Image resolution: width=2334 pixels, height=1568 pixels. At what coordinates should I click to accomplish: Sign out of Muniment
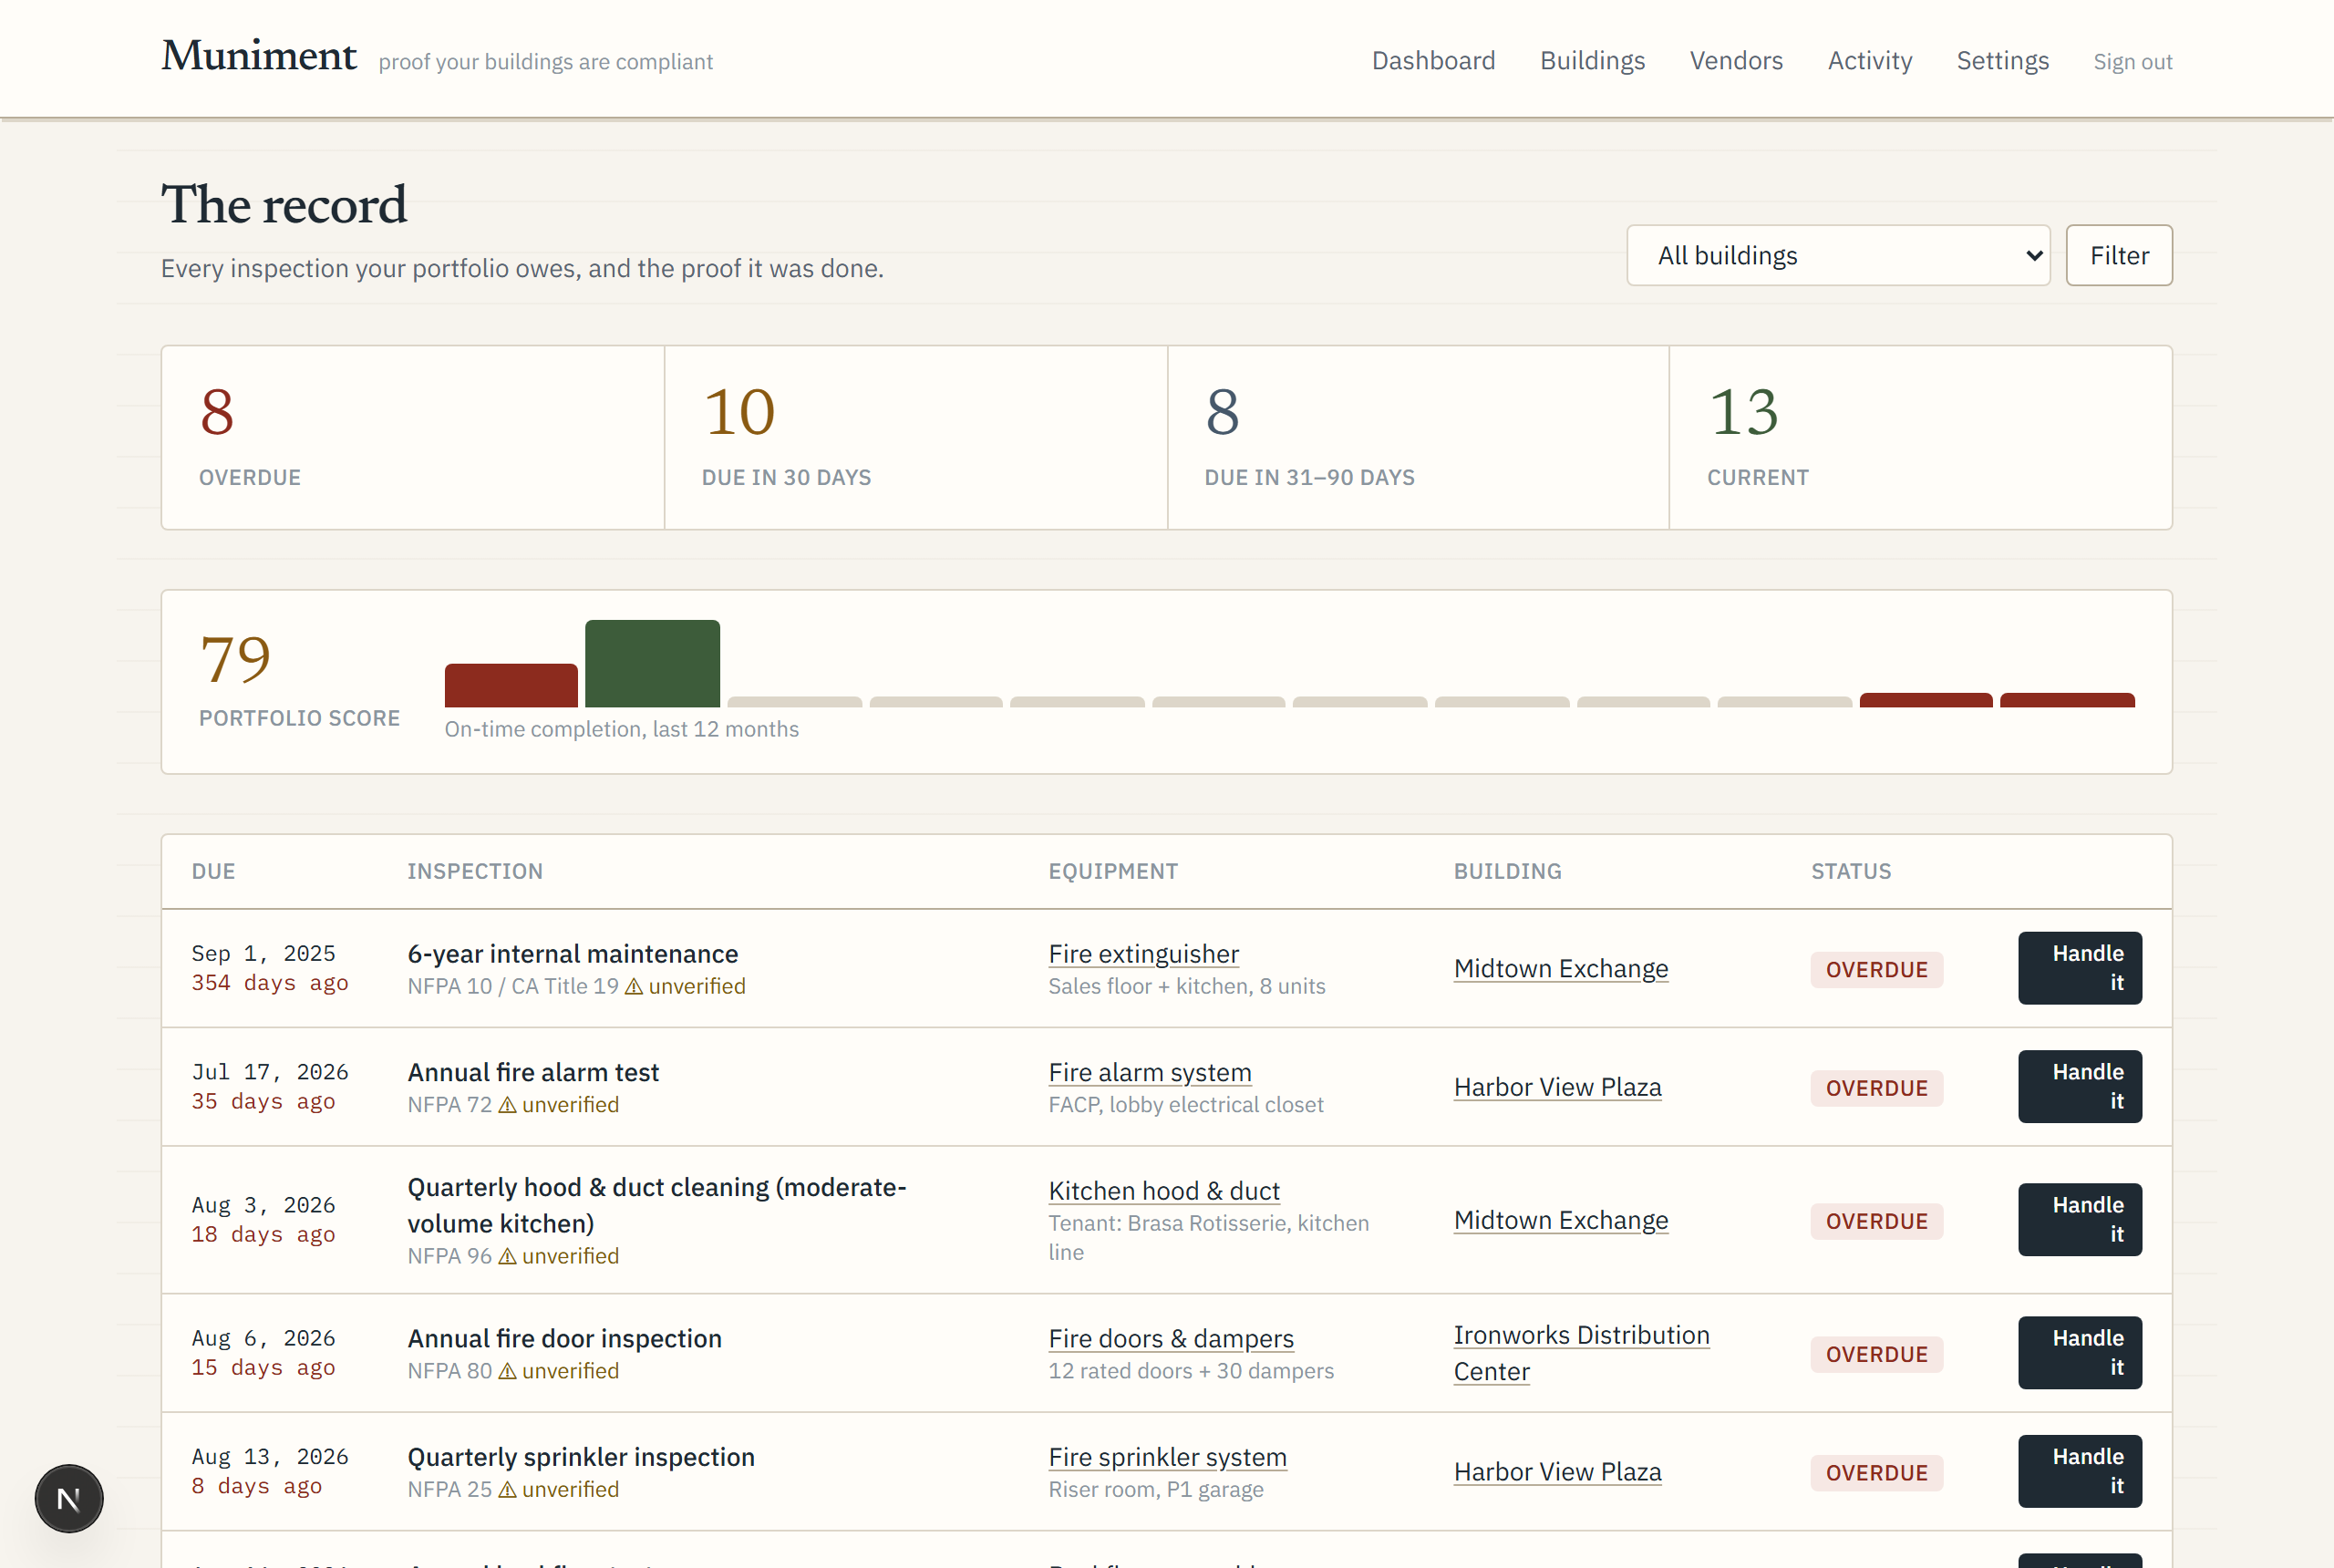tap(2132, 62)
